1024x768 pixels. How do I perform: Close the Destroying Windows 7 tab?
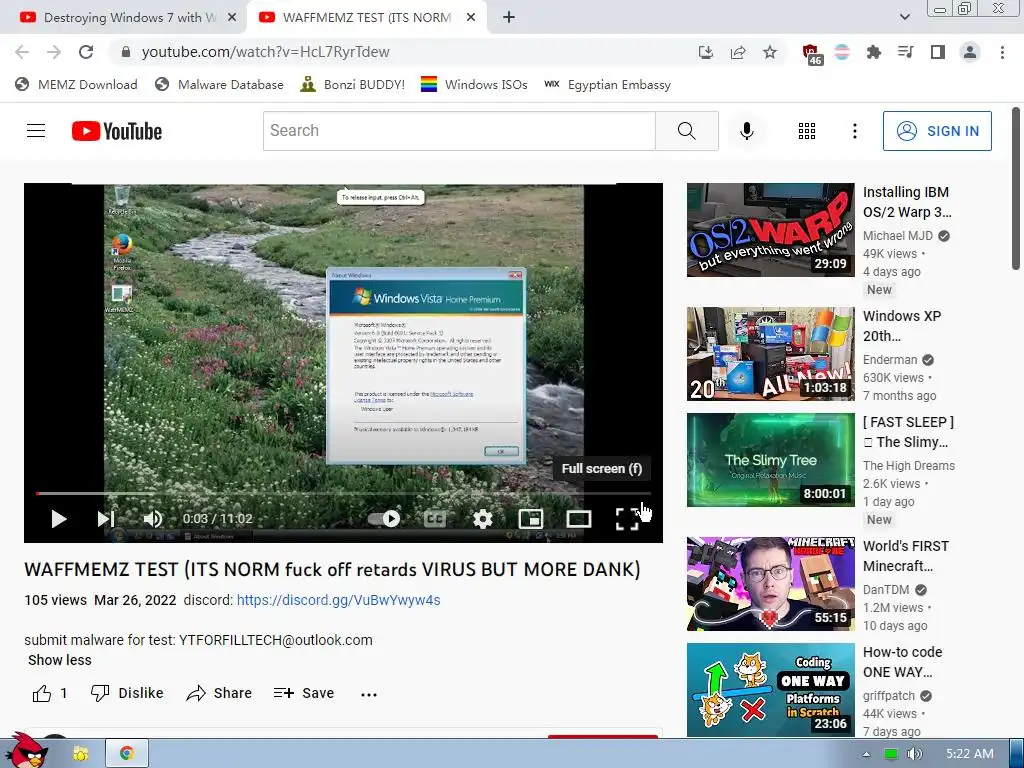231,18
